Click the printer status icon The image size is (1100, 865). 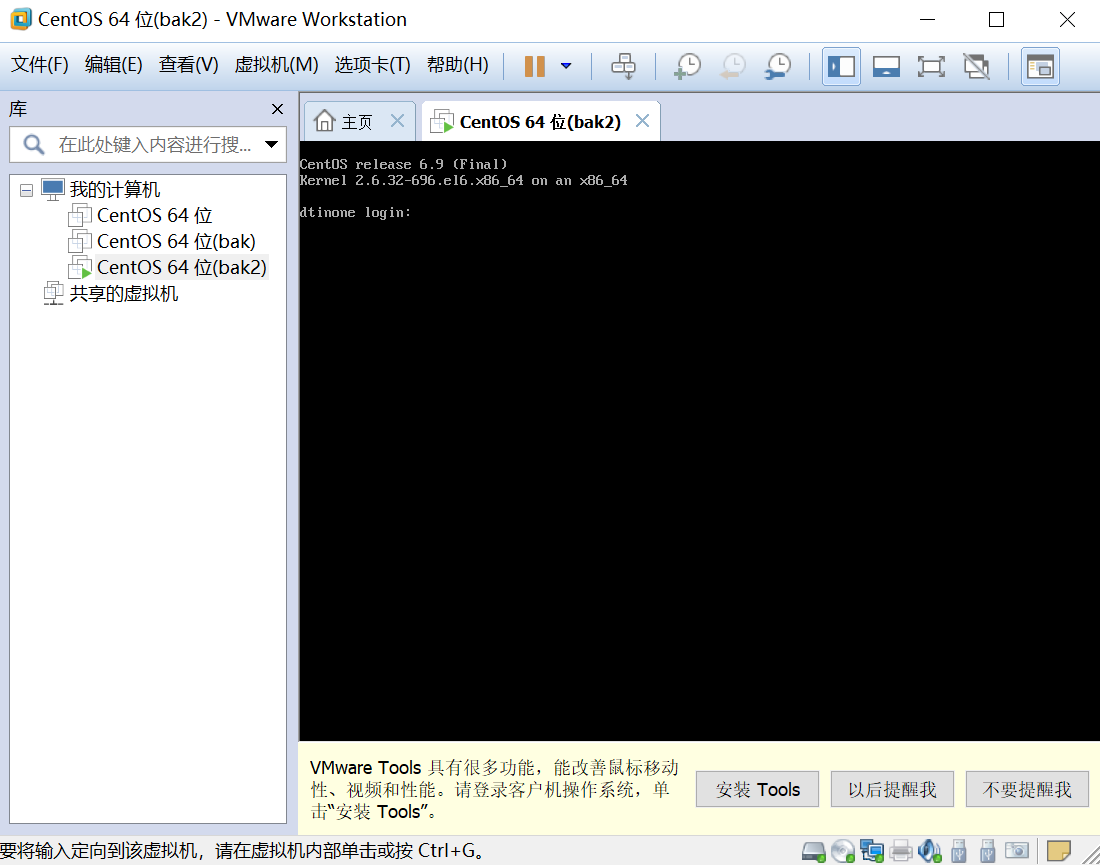900,851
